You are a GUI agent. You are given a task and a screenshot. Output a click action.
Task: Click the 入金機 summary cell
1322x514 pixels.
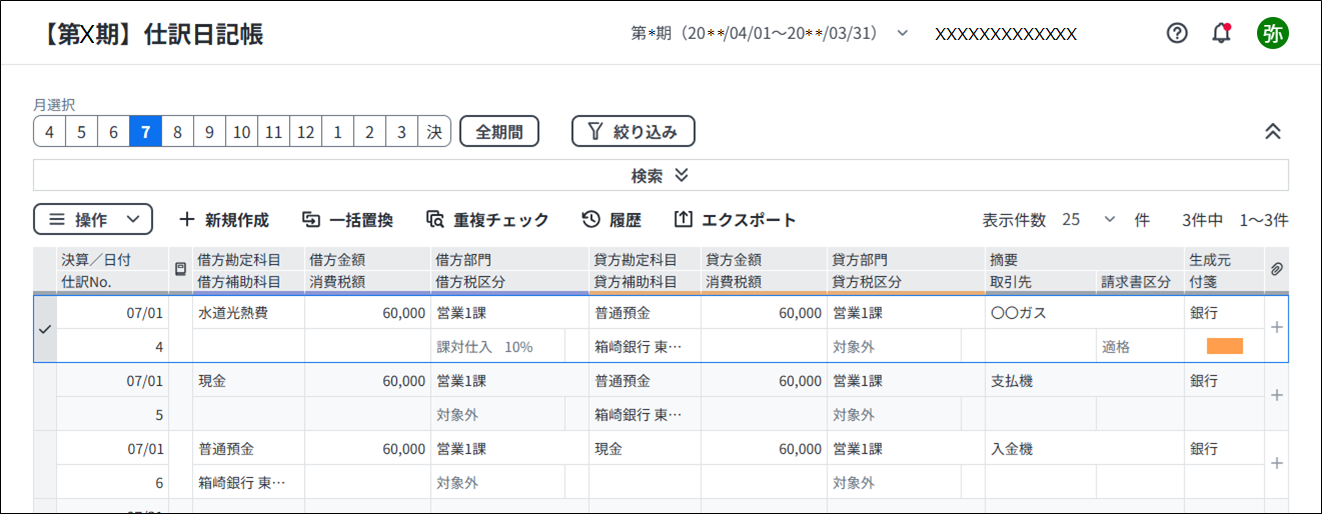(x=1084, y=449)
